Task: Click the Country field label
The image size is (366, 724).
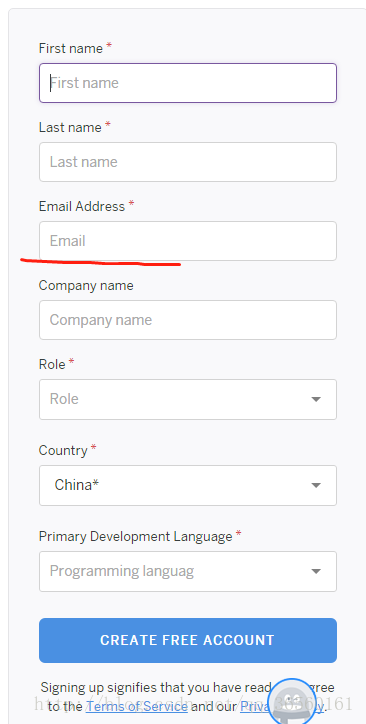Action: 63,450
